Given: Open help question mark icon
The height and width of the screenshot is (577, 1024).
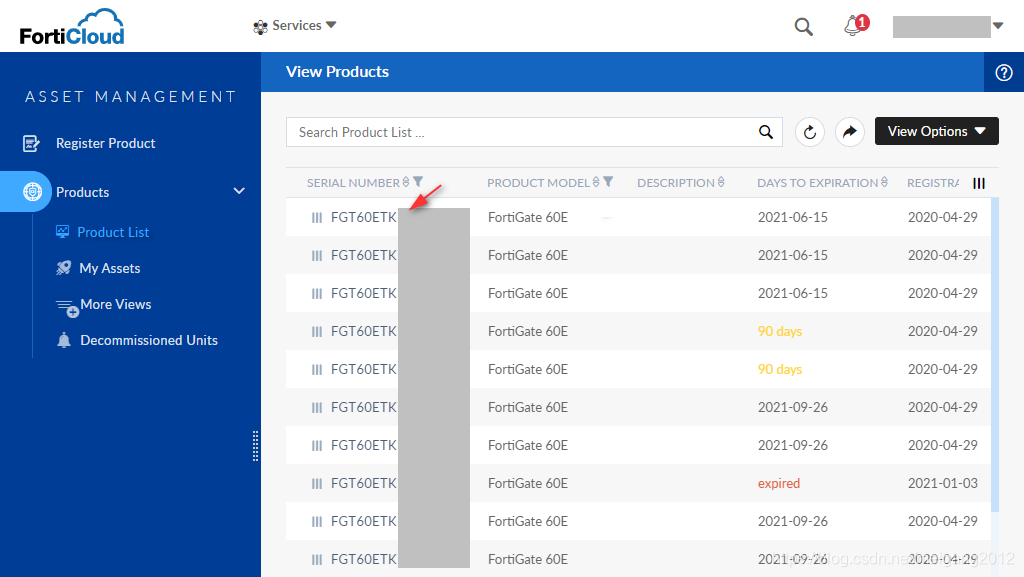Looking at the screenshot, I should point(1004,72).
